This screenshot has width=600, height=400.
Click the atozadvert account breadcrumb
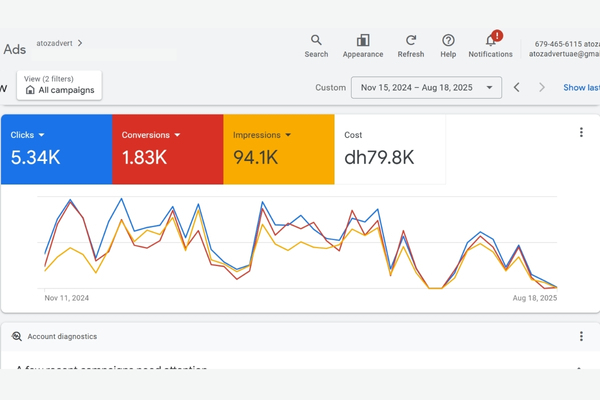click(x=58, y=43)
